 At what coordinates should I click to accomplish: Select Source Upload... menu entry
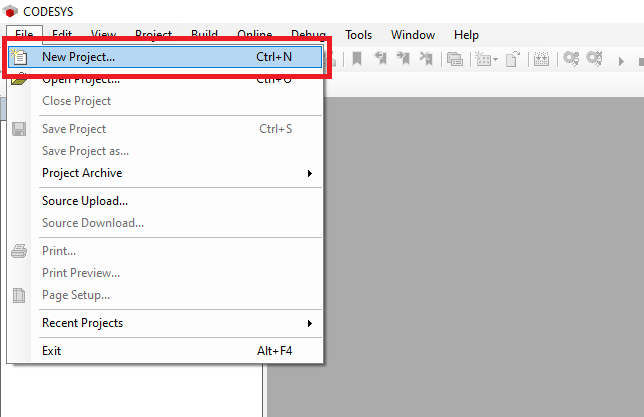pos(85,201)
